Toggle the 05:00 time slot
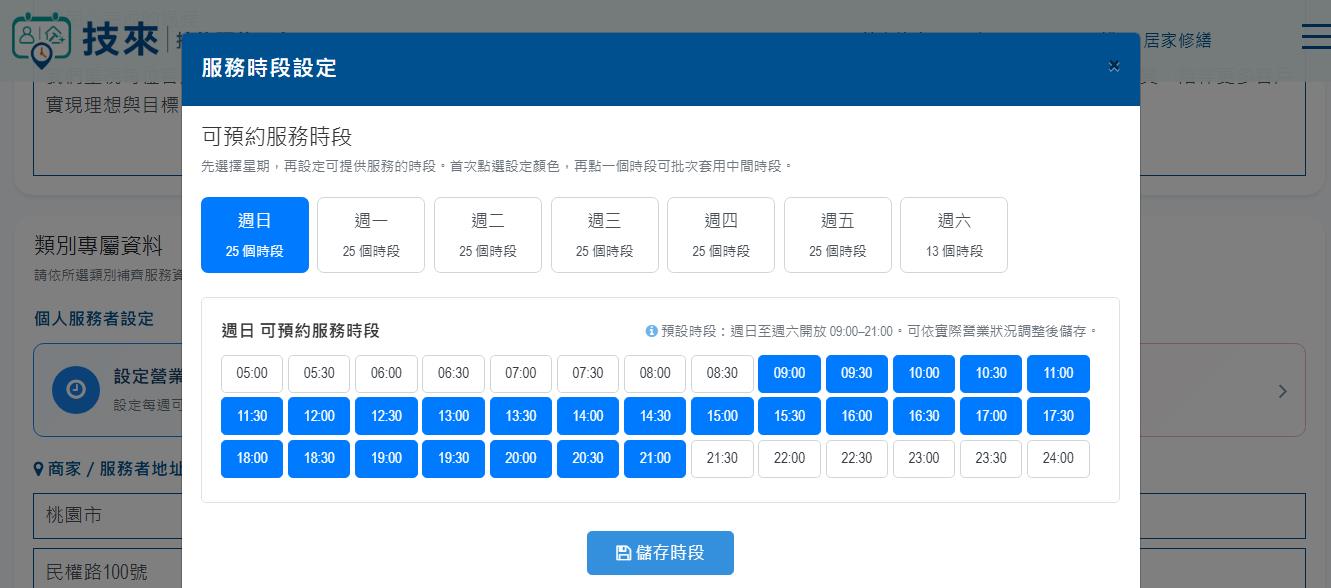The image size is (1331, 588). pos(252,373)
